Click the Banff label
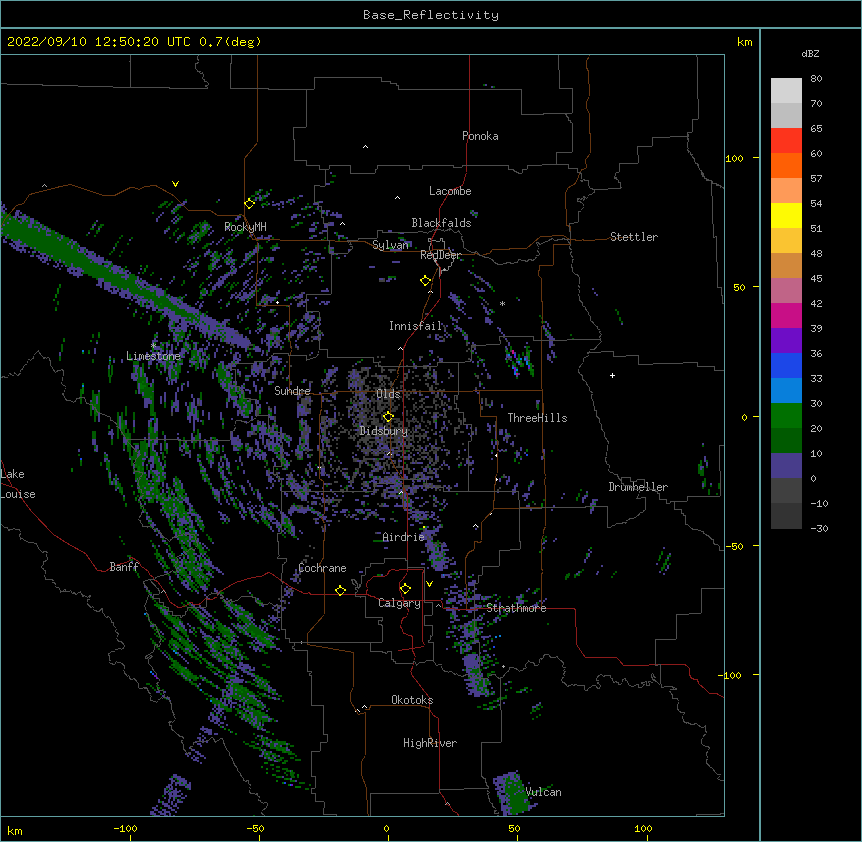Screen dimensions: 862x842 [x=124, y=567]
